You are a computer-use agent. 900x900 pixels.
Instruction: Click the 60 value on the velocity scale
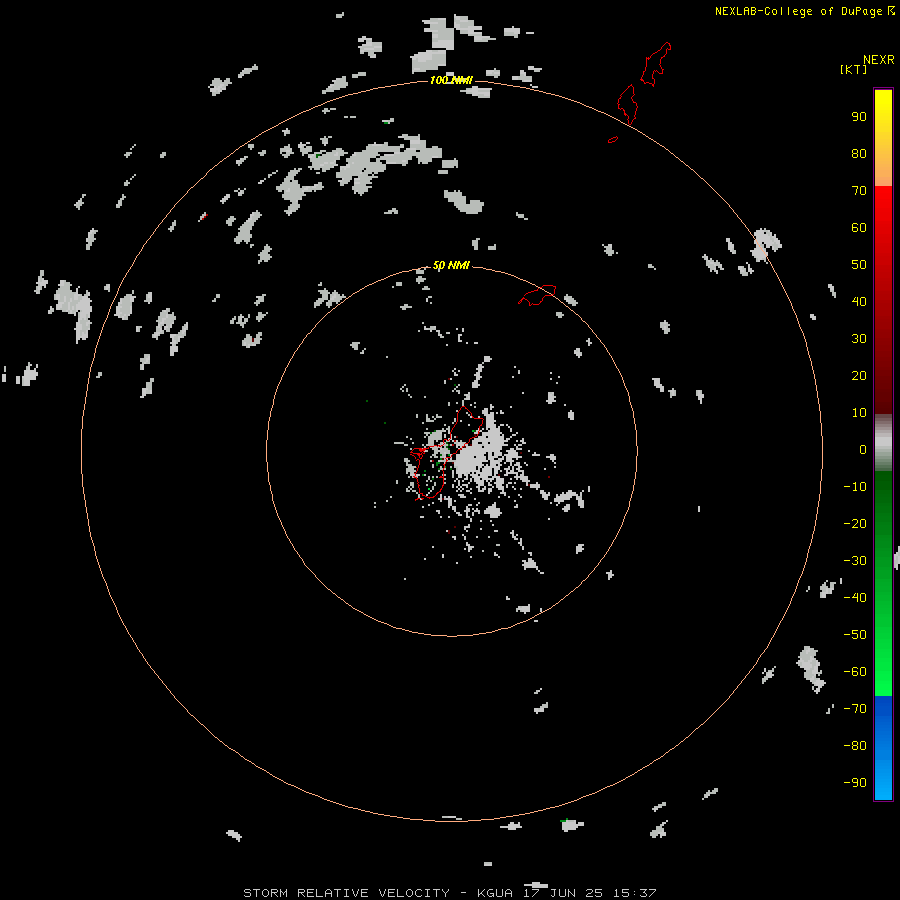pos(859,227)
